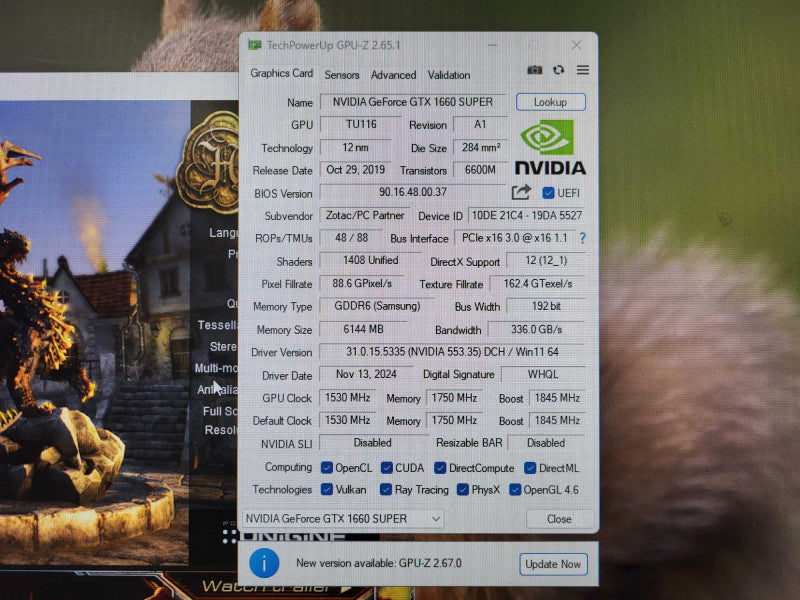Click the Name field GTX 1660 SUPER

(413, 102)
